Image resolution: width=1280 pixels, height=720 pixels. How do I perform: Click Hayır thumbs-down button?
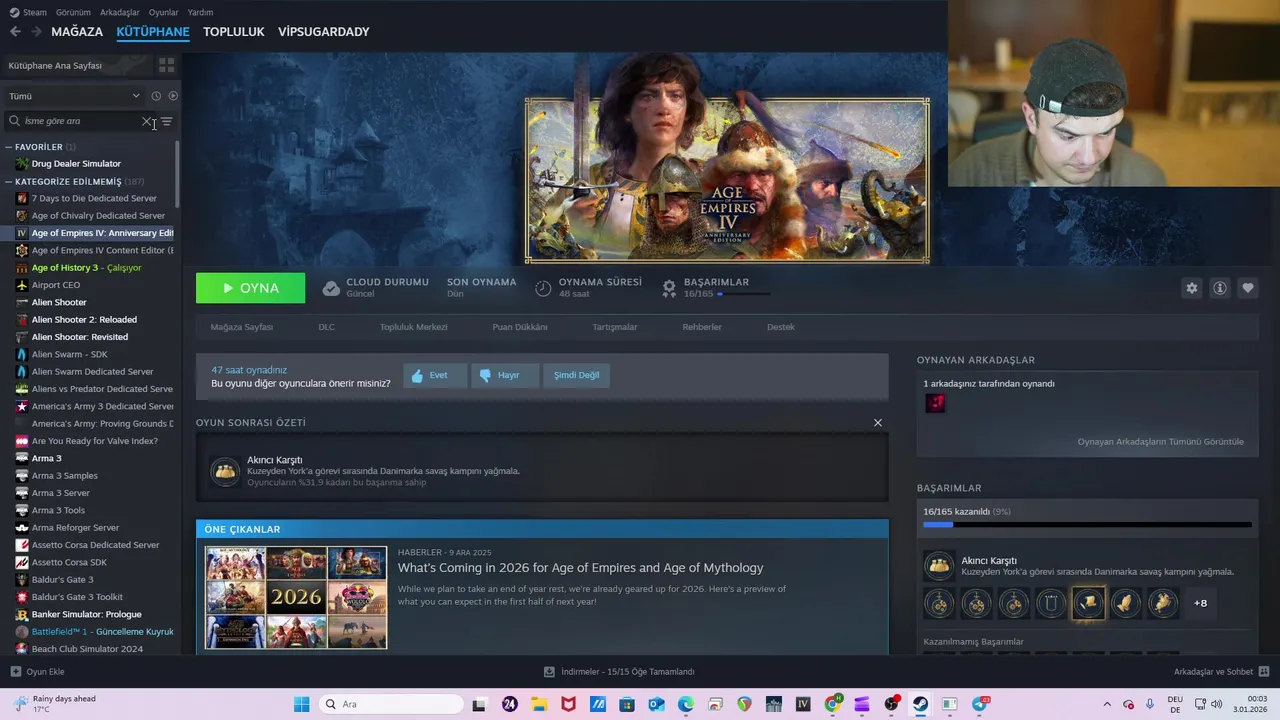click(x=505, y=376)
